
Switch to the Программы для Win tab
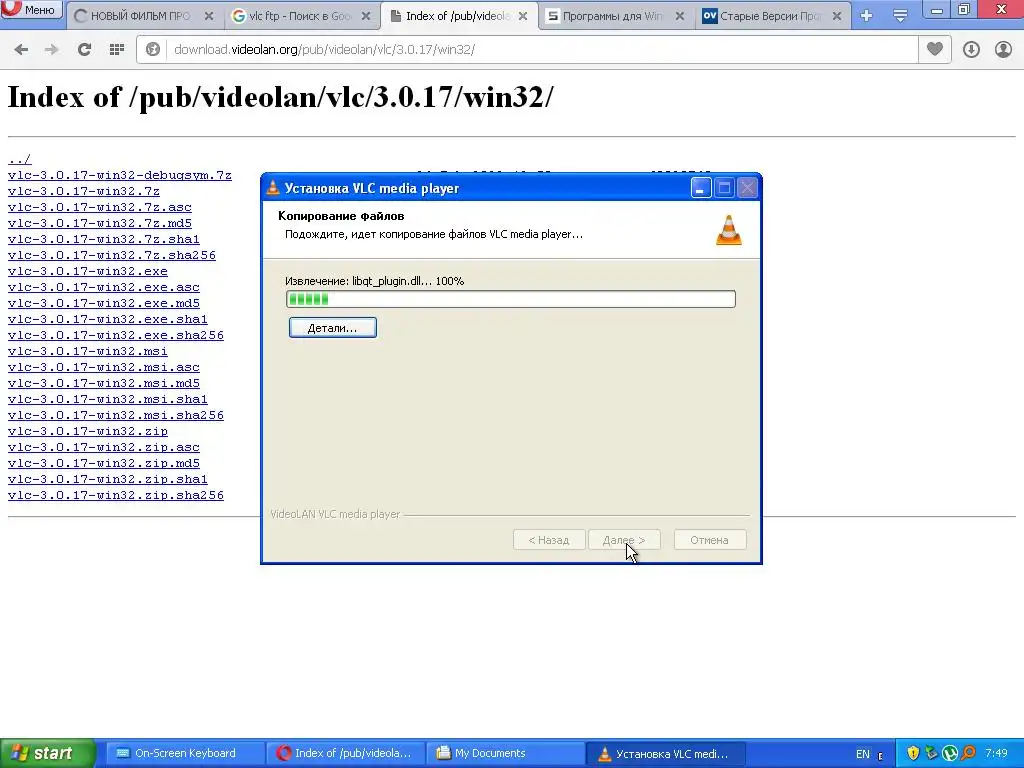(616, 16)
